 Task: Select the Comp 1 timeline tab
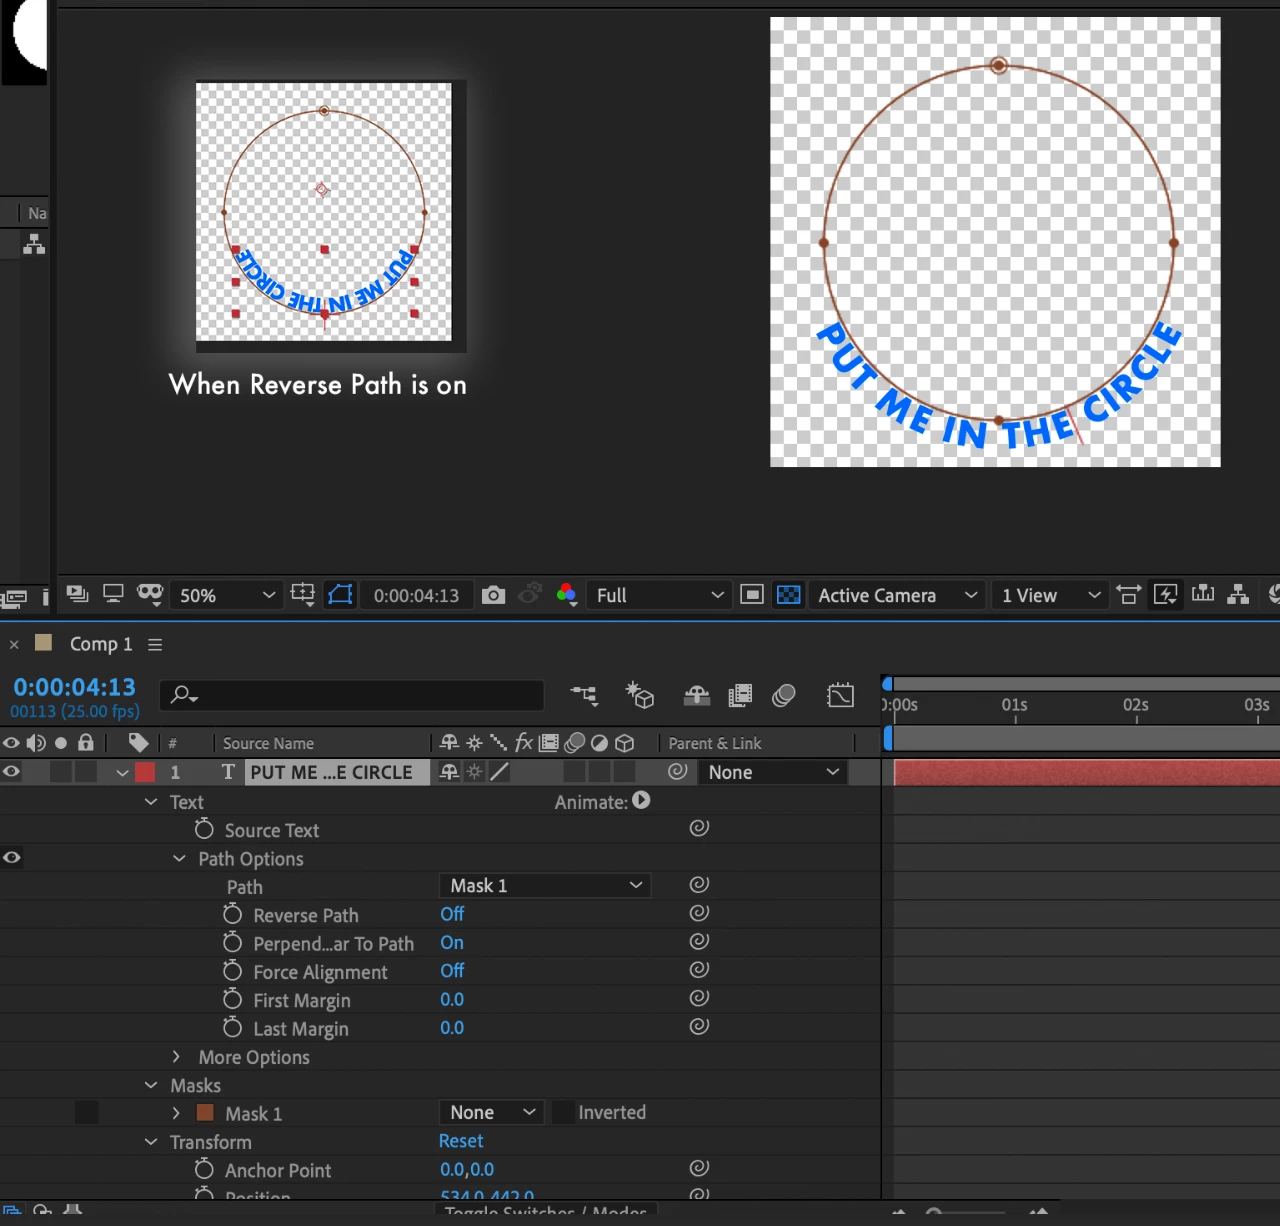[100, 644]
